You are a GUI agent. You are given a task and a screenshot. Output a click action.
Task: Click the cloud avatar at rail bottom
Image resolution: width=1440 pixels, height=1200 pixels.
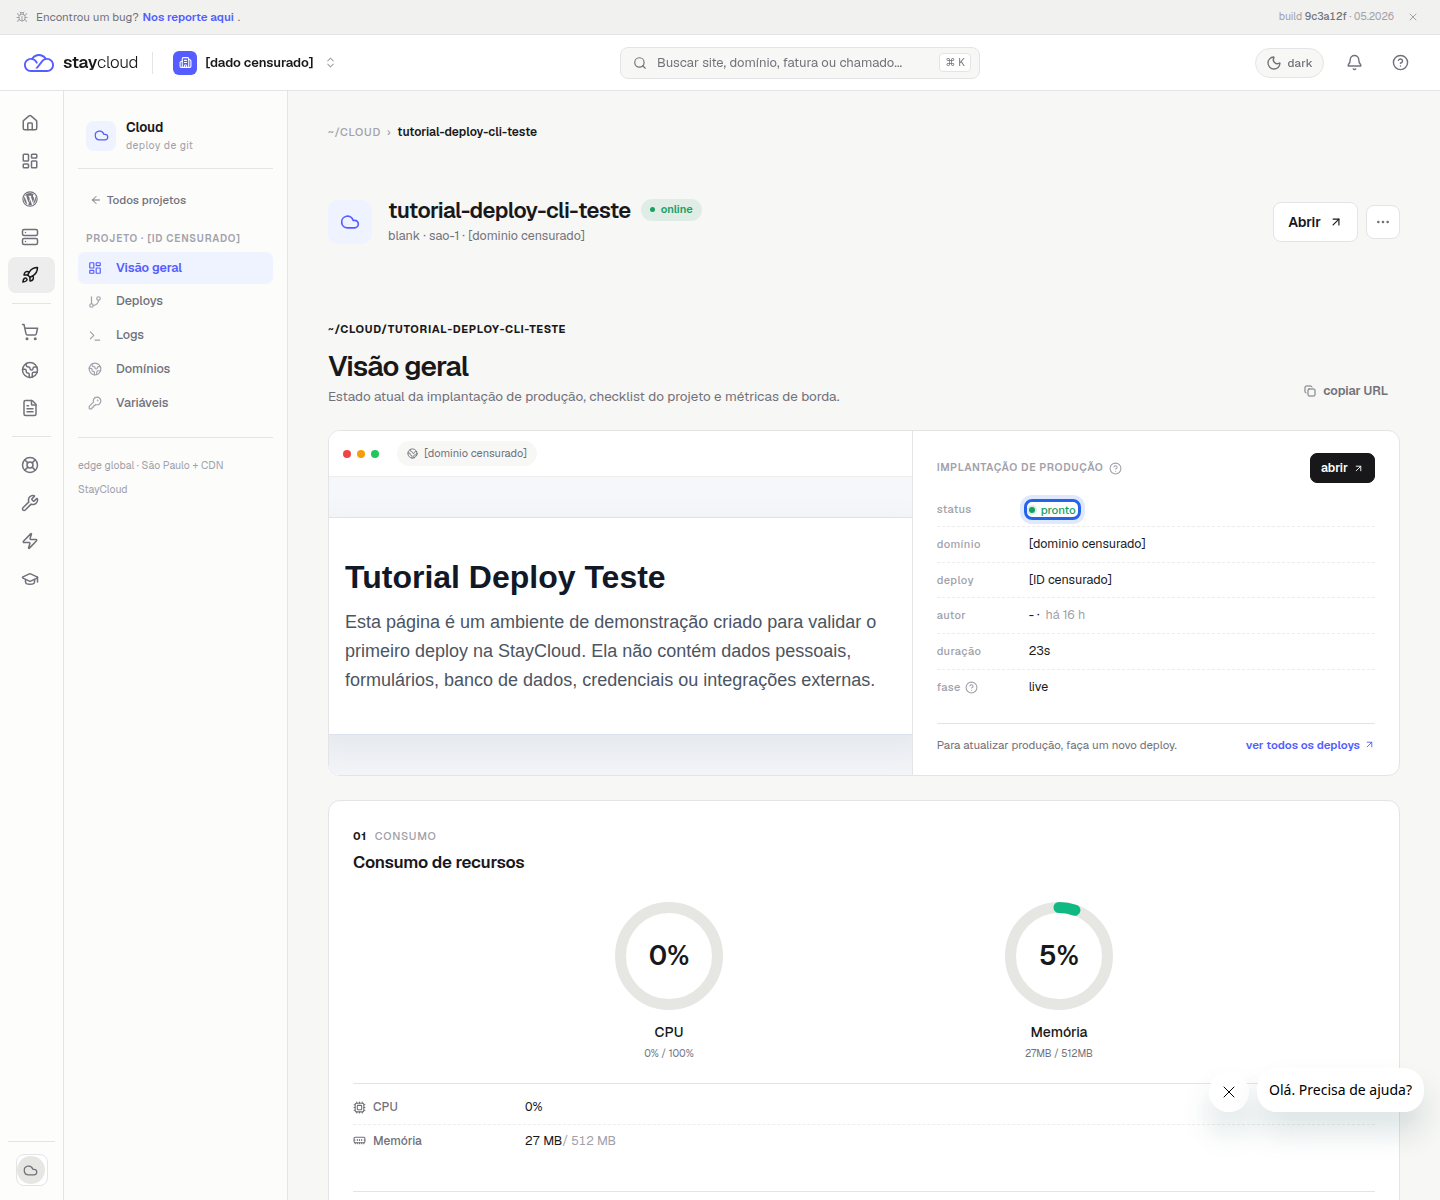tap(31, 1170)
